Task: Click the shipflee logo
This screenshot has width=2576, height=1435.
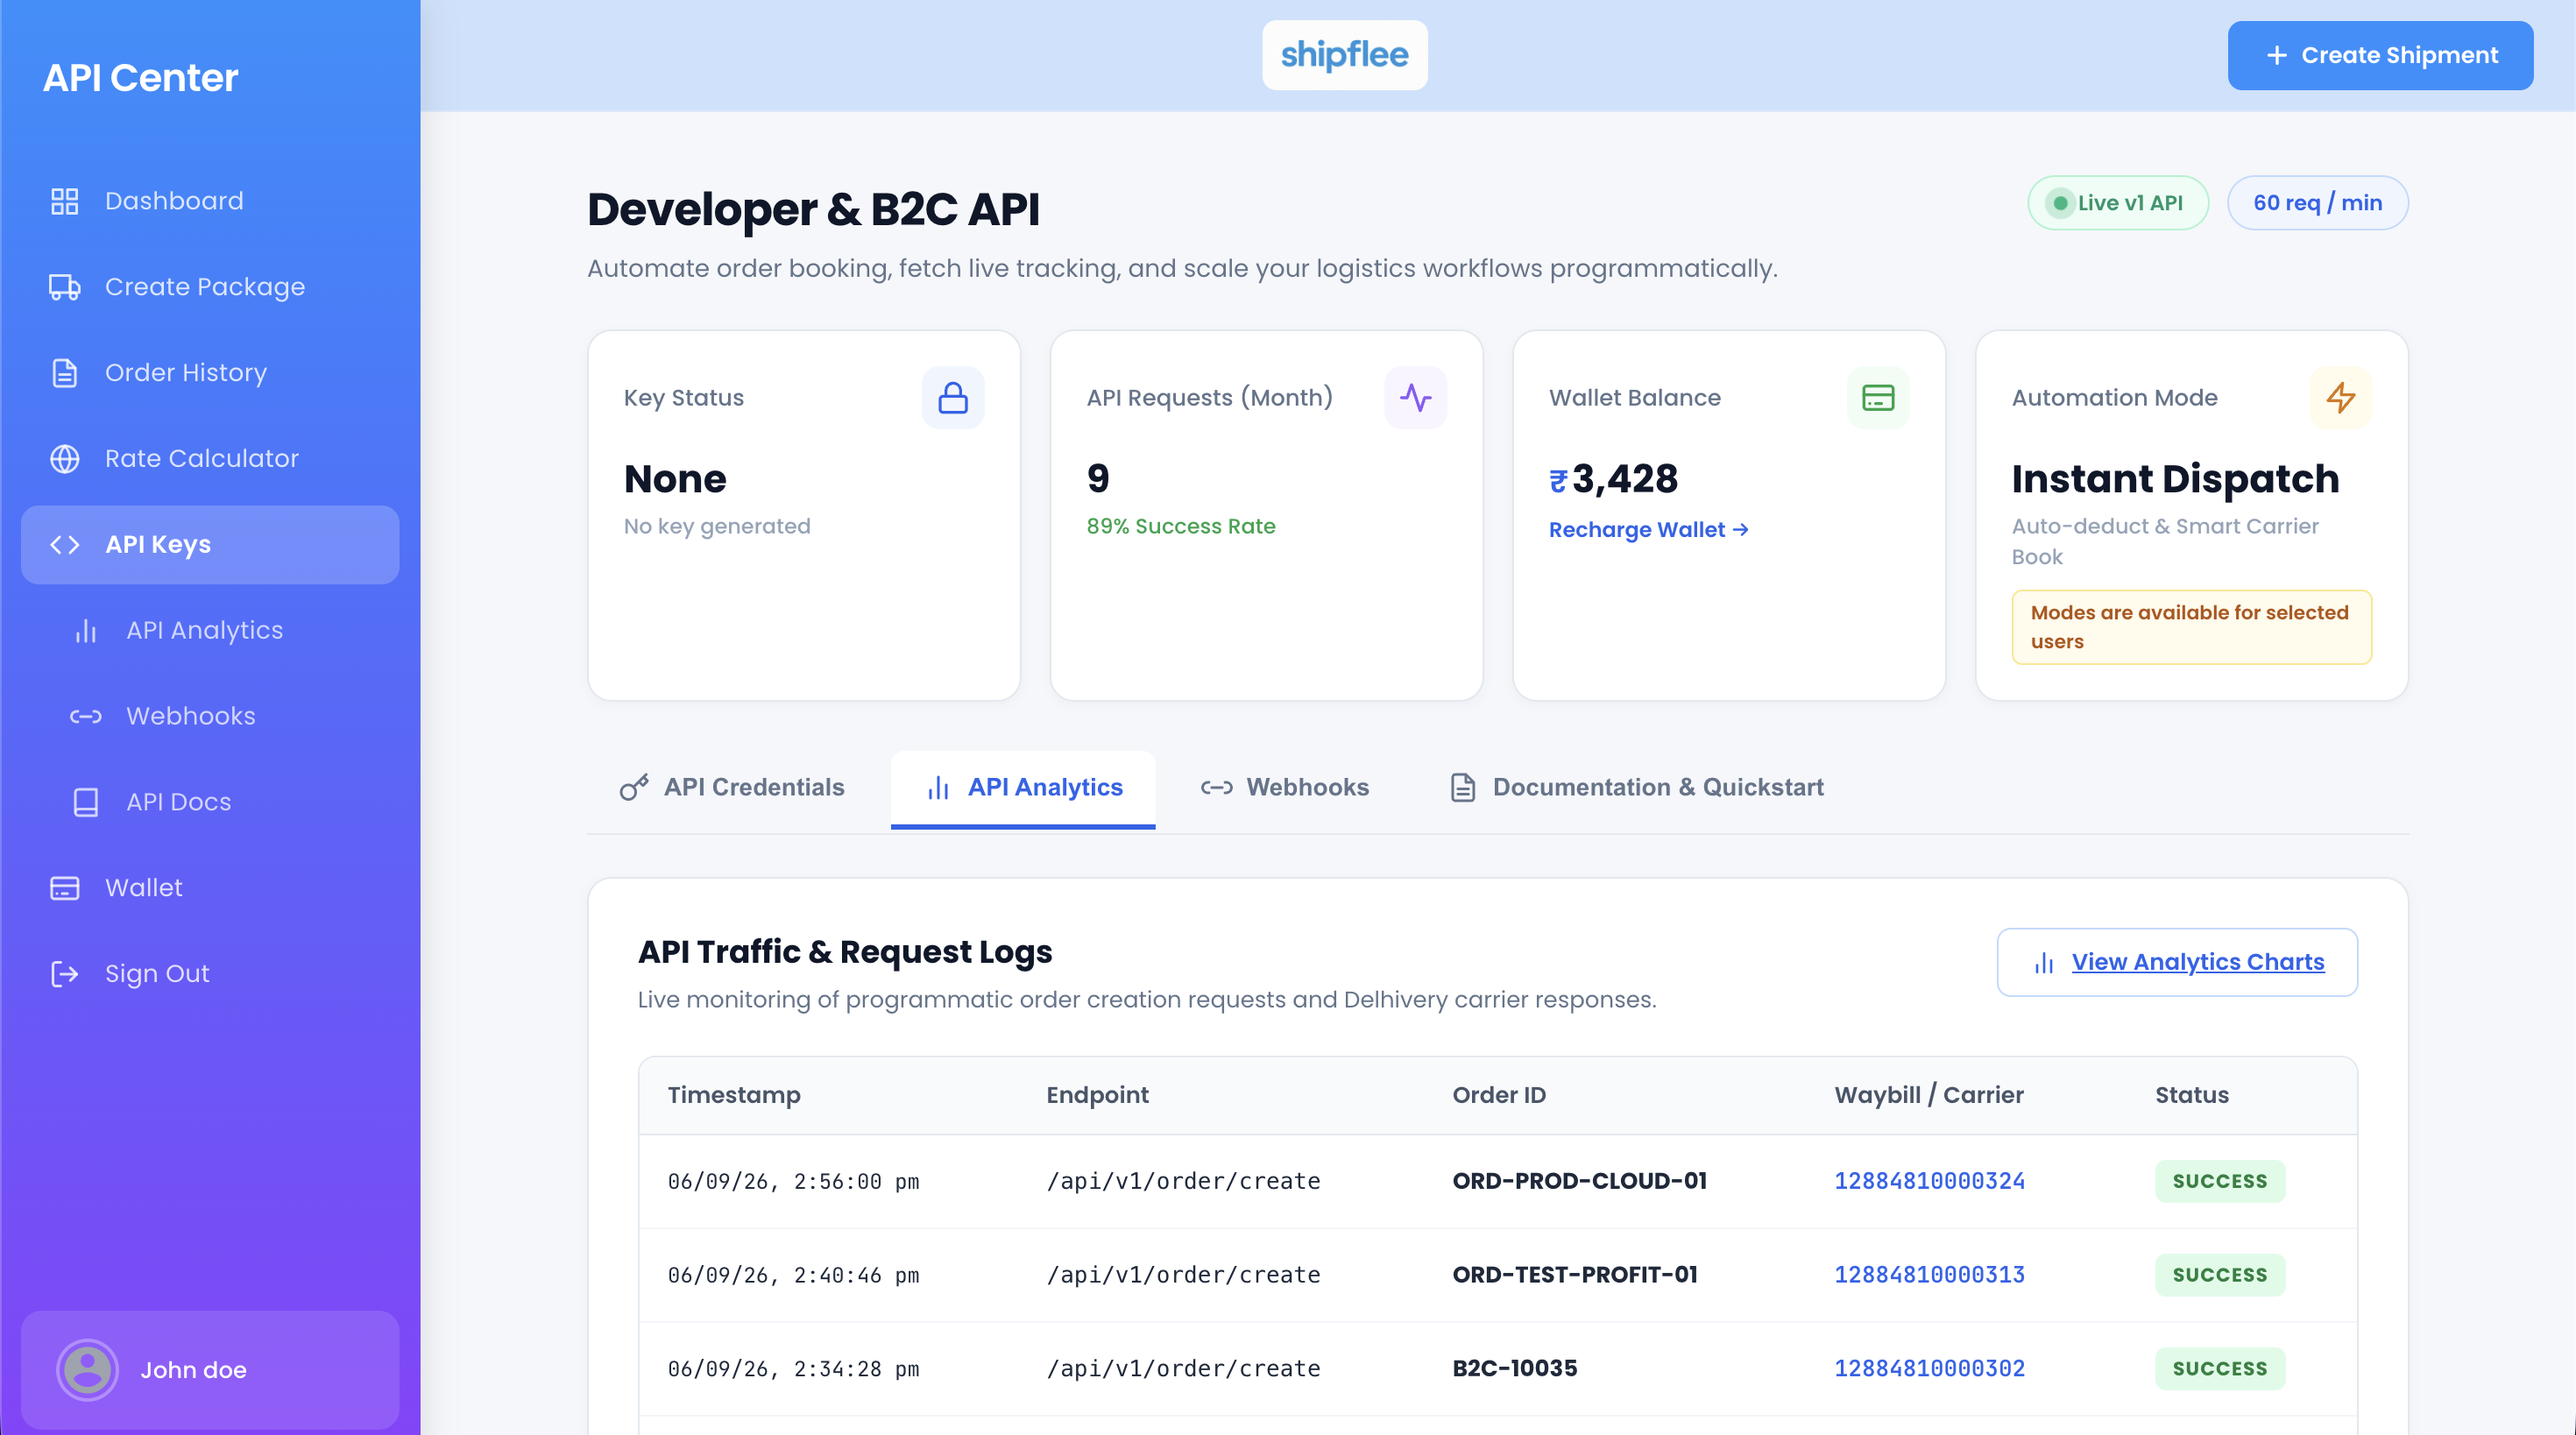Action: click(1344, 55)
